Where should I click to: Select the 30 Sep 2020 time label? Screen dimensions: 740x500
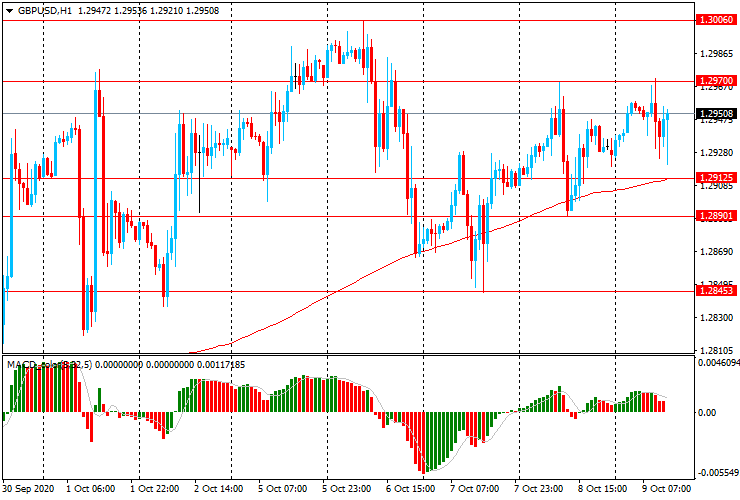click(x=28, y=488)
